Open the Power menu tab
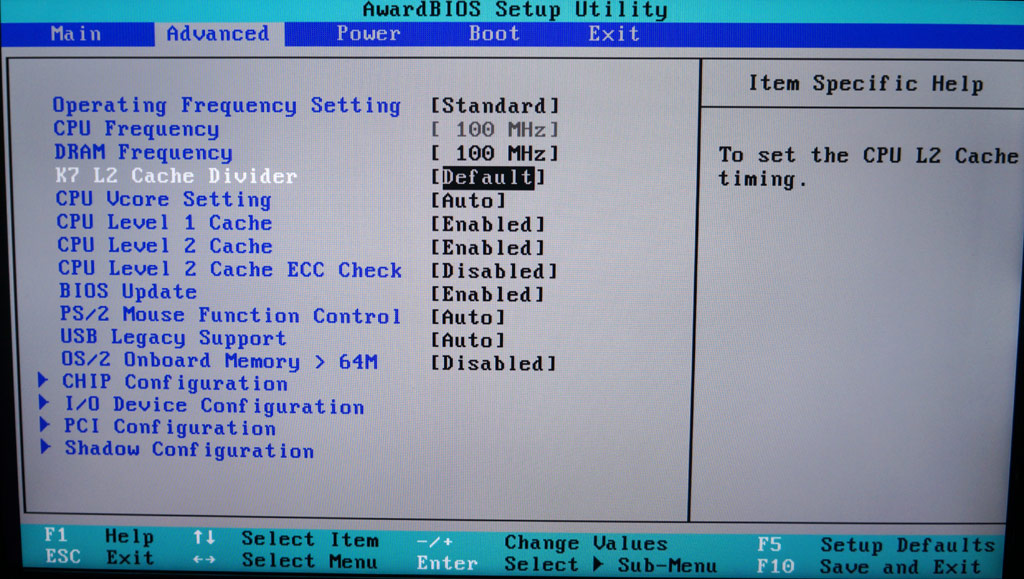 (x=368, y=33)
